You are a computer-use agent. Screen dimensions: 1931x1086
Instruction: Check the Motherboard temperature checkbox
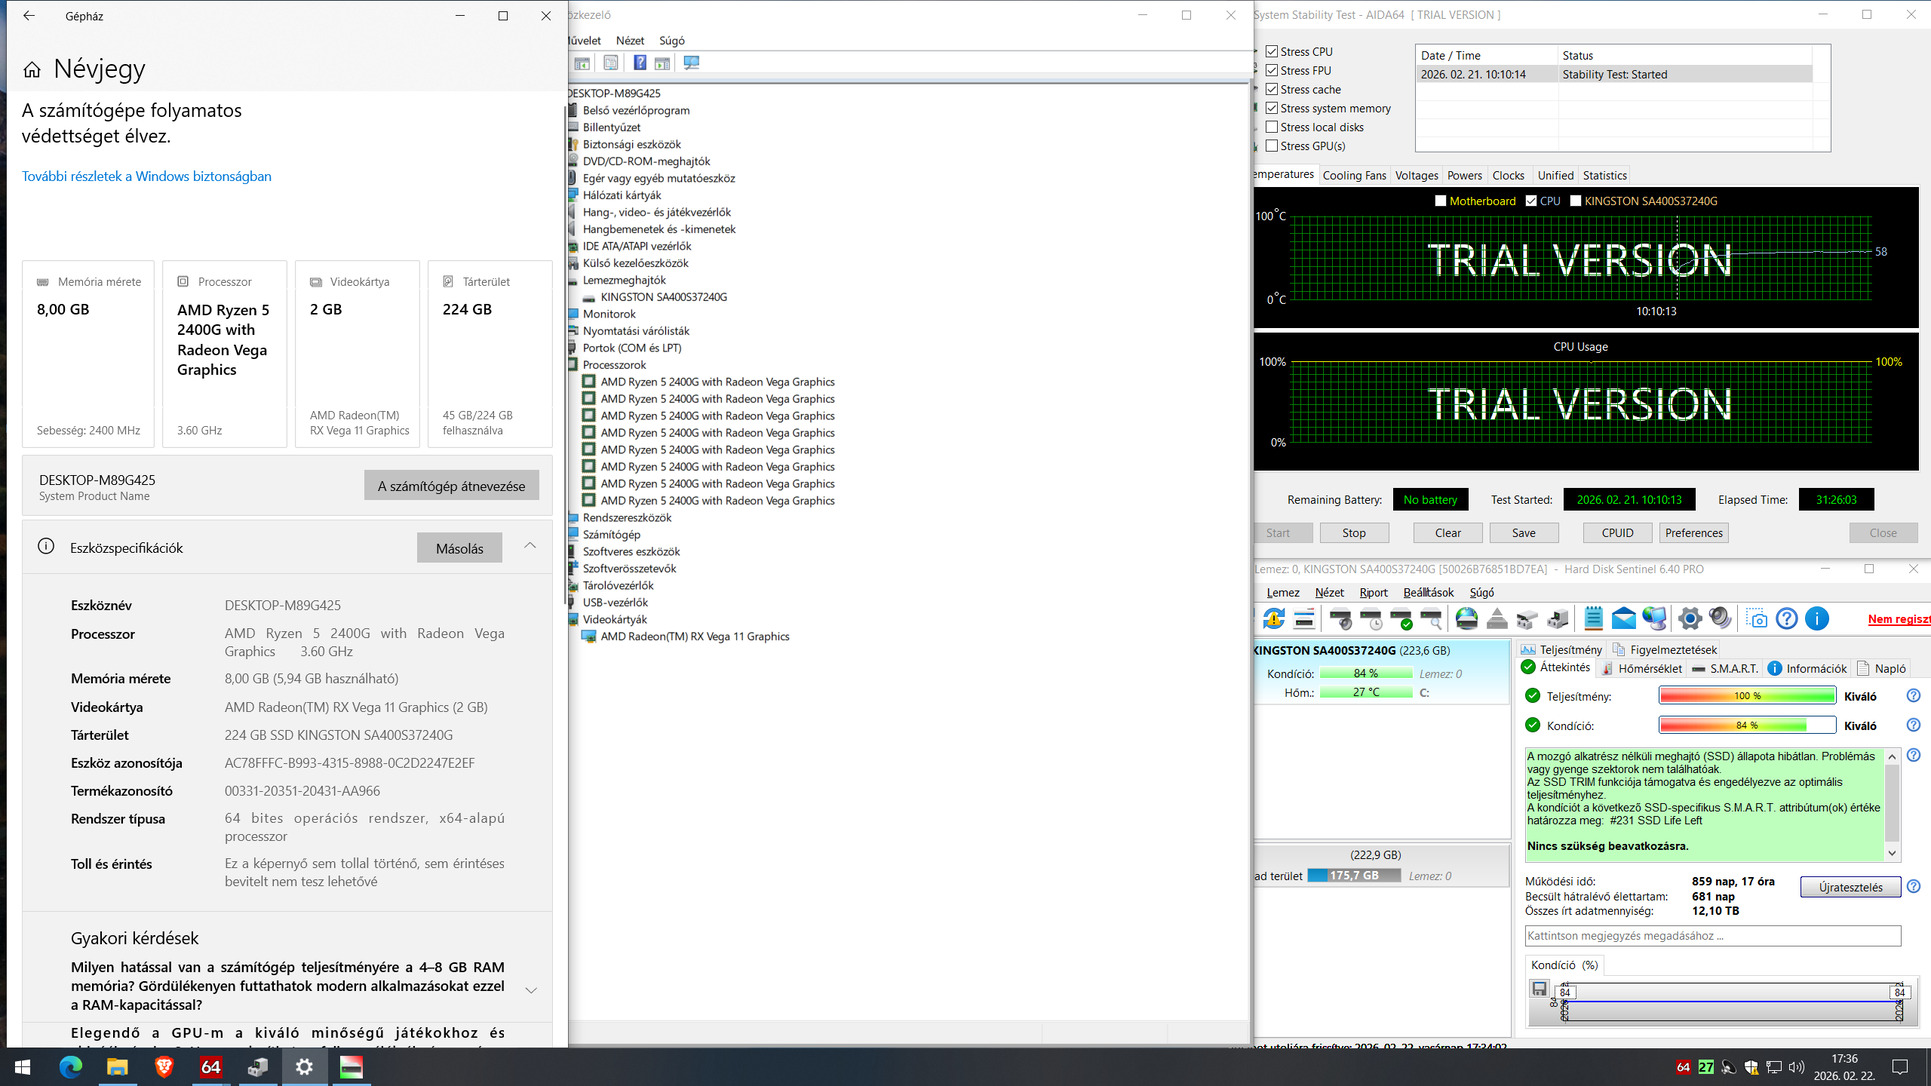(1440, 201)
